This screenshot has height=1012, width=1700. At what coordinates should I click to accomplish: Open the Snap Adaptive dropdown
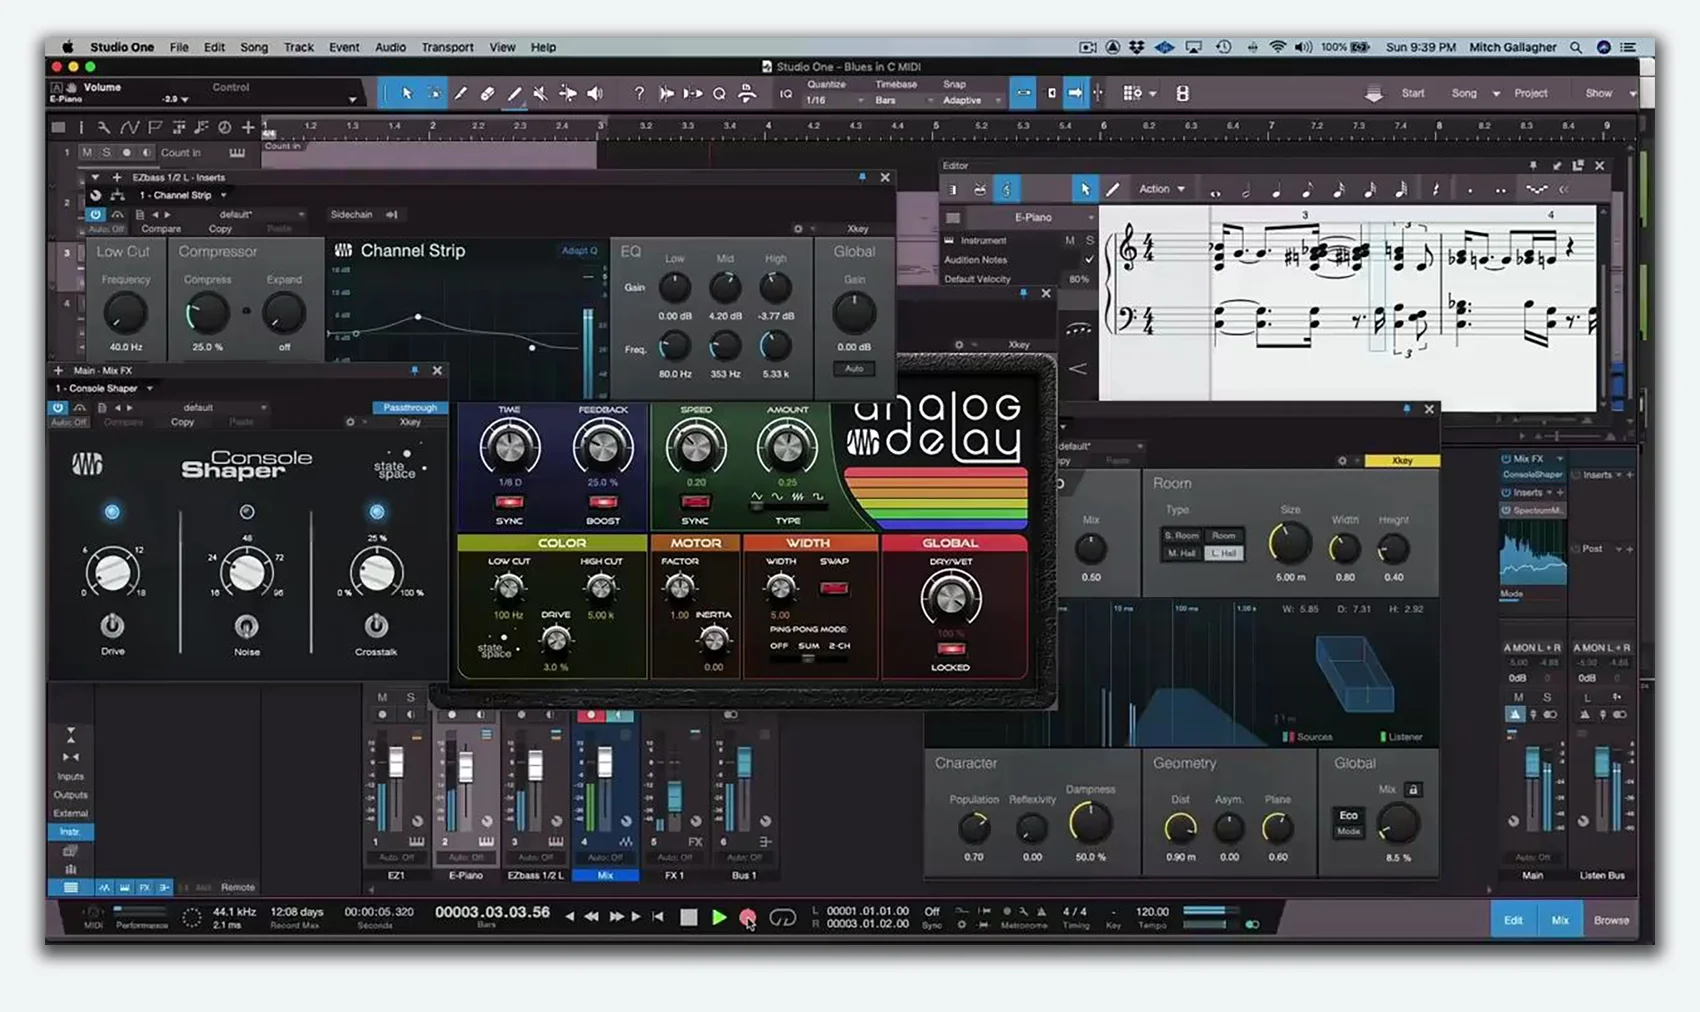point(972,100)
